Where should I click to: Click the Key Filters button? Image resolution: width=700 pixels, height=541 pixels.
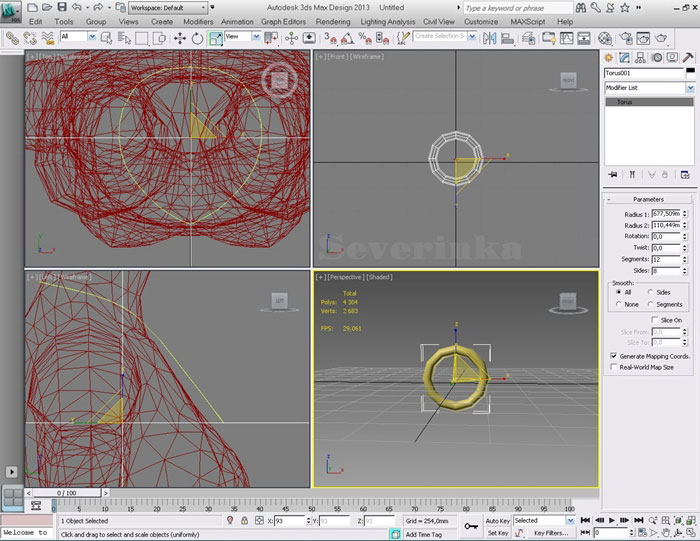click(x=551, y=533)
